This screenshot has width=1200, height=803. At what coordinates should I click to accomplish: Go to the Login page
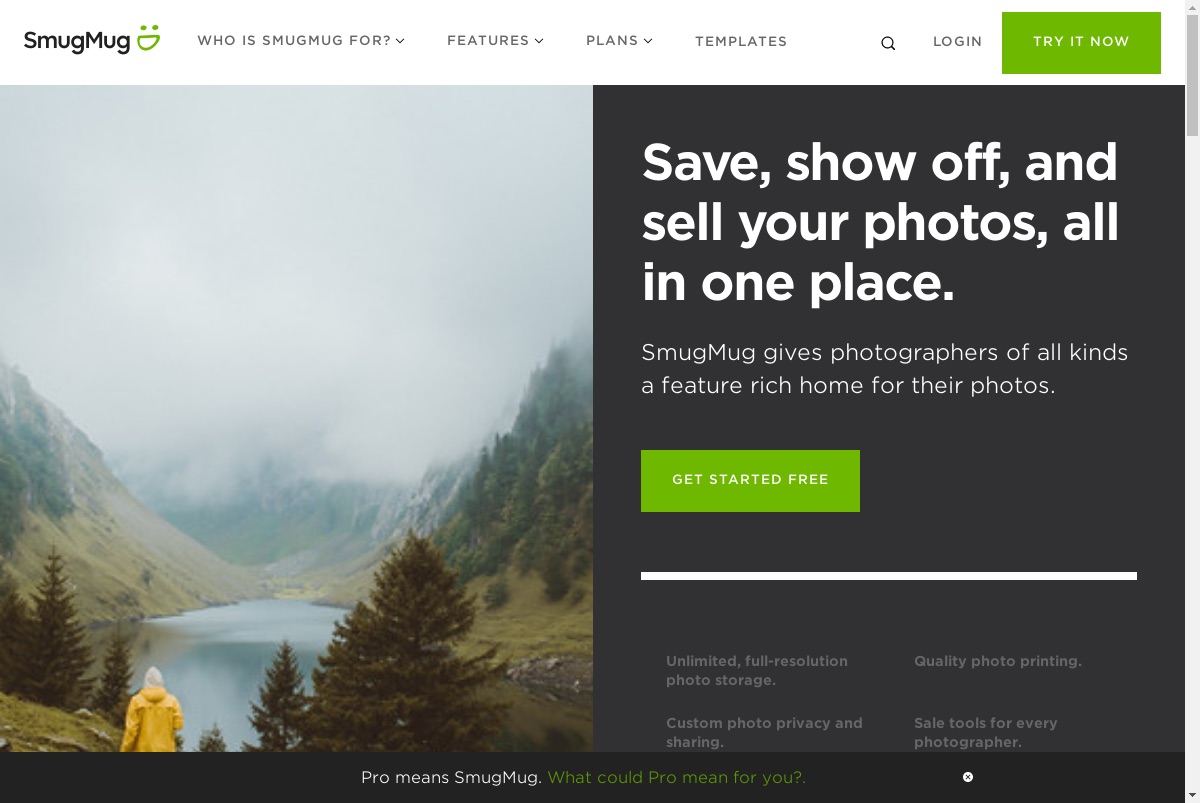coord(958,42)
